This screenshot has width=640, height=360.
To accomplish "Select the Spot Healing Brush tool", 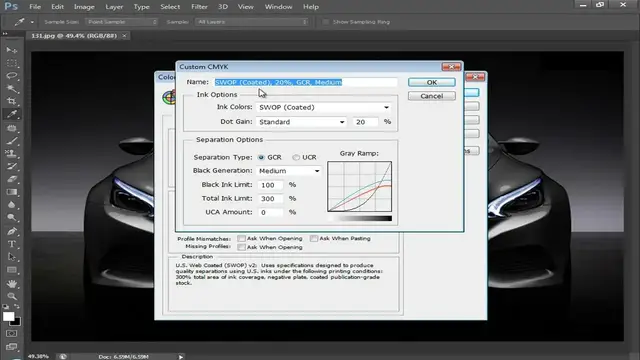I will click(12, 128).
